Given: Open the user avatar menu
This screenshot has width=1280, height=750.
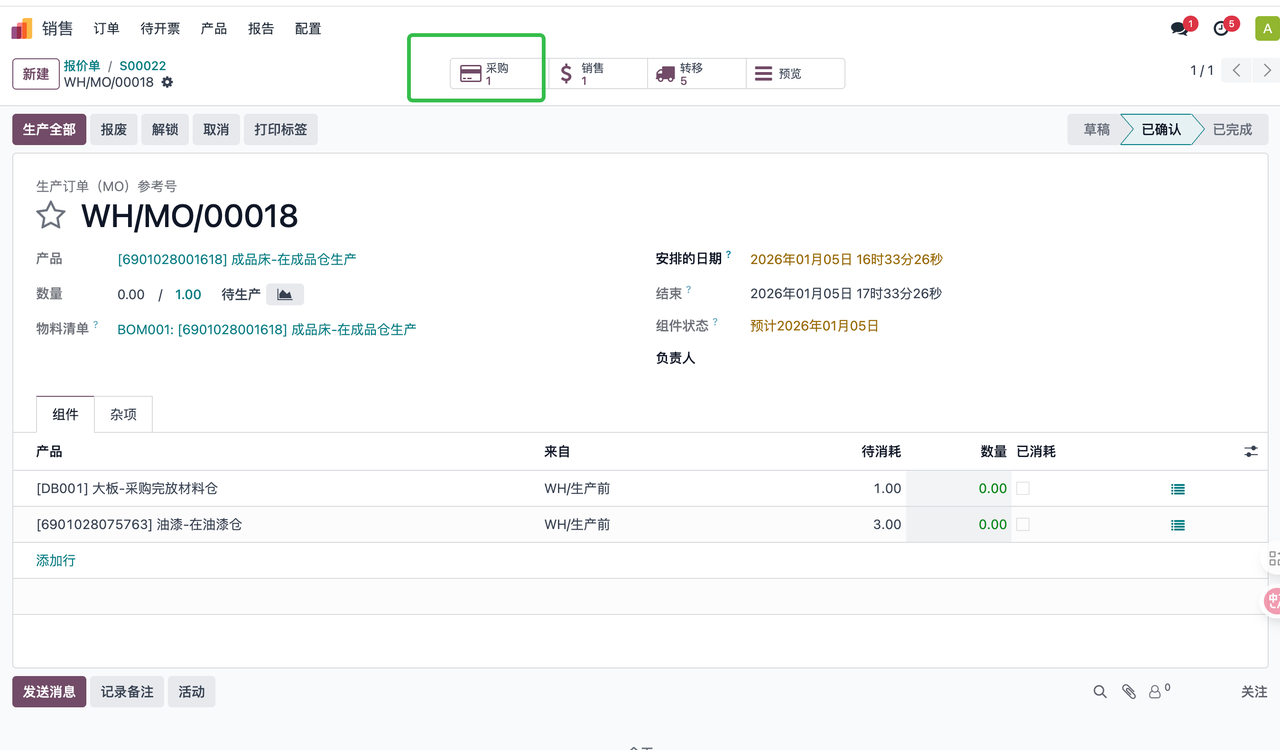Looking at the screenshot, I should [x=1267, y=28].
